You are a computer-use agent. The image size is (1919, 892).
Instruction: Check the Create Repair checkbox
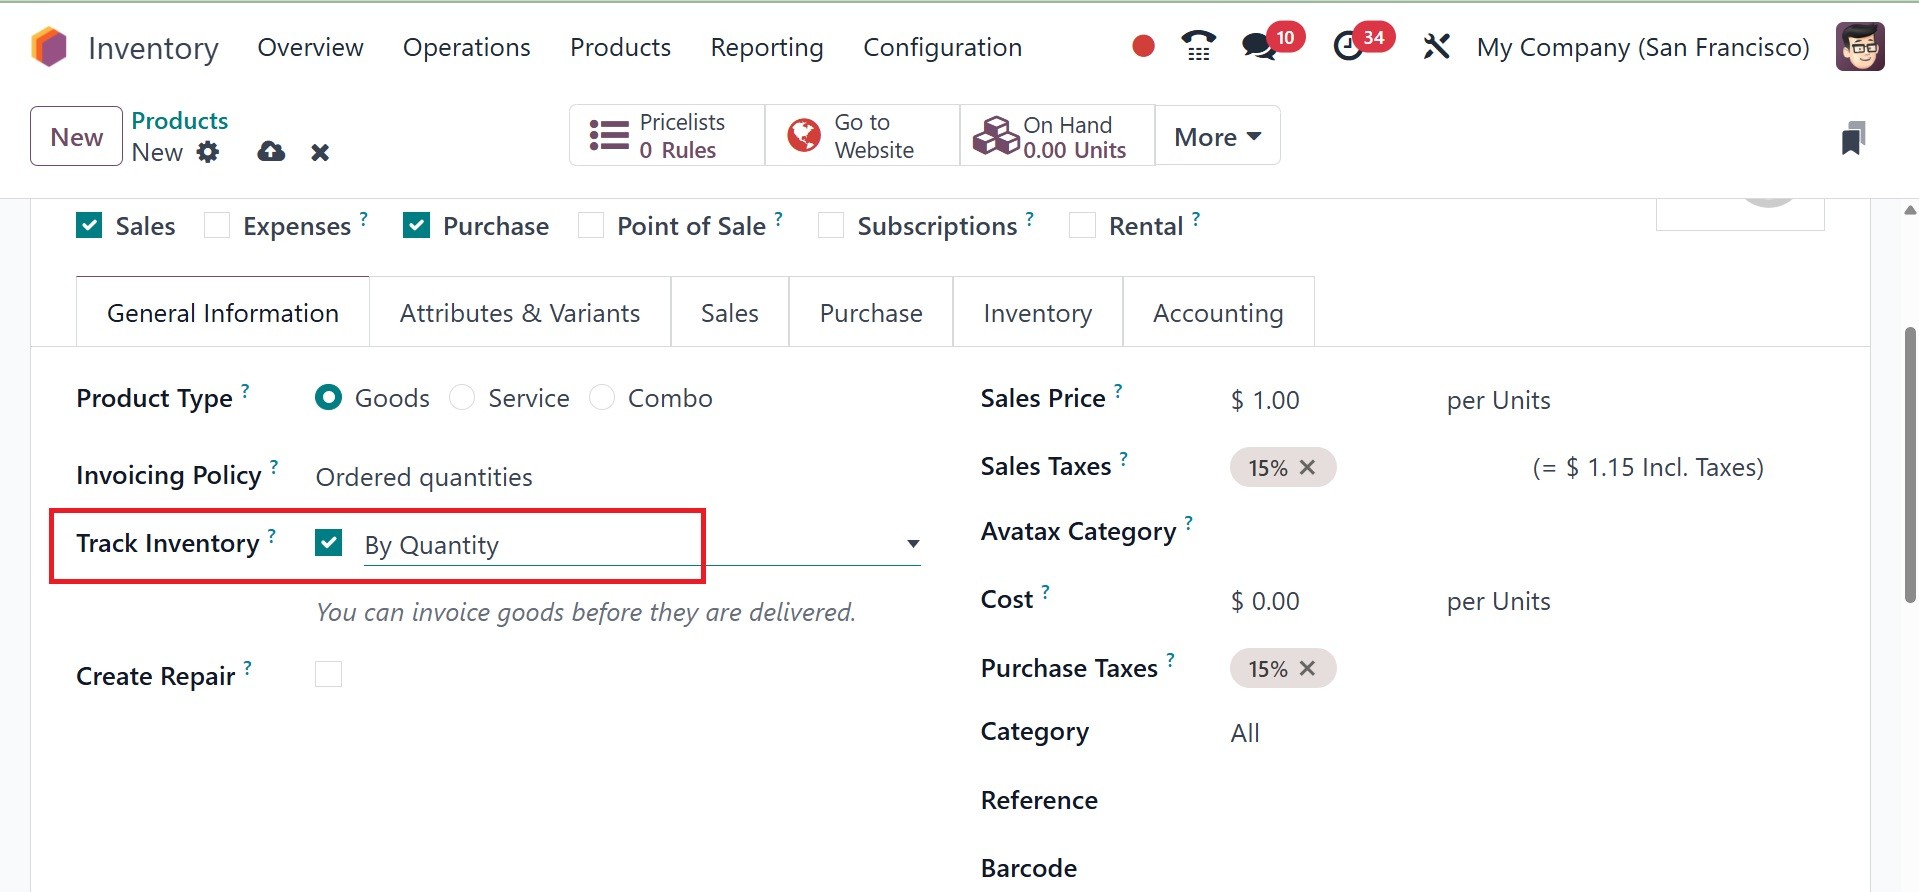tap(328, 675)
